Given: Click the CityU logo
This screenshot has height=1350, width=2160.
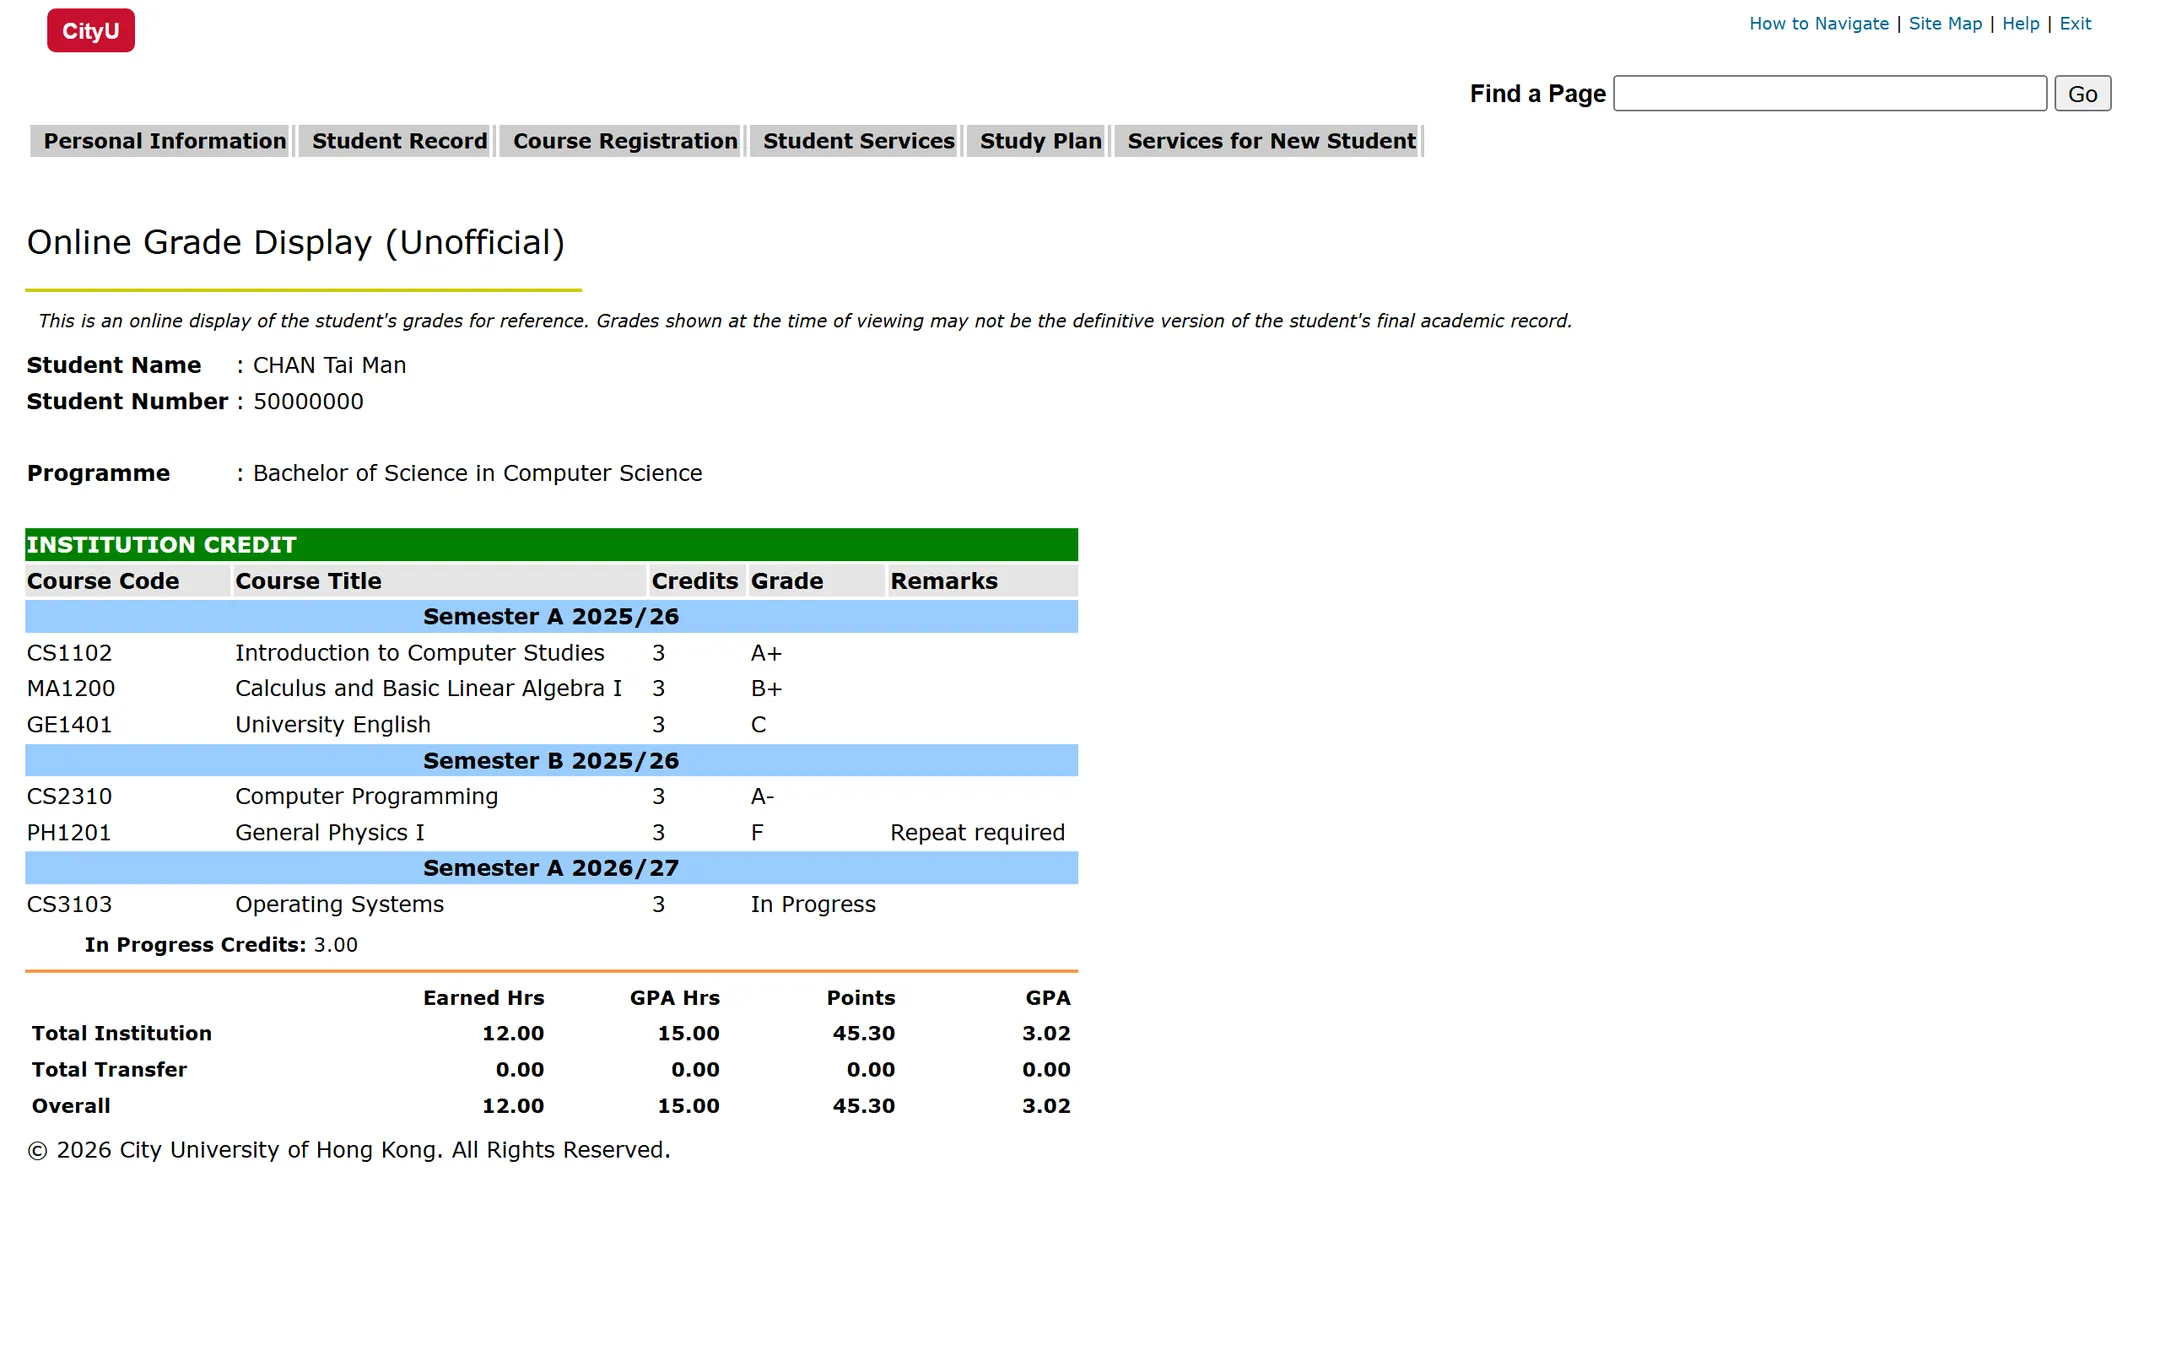Looking at the screenshot, I should coord(91,31).
